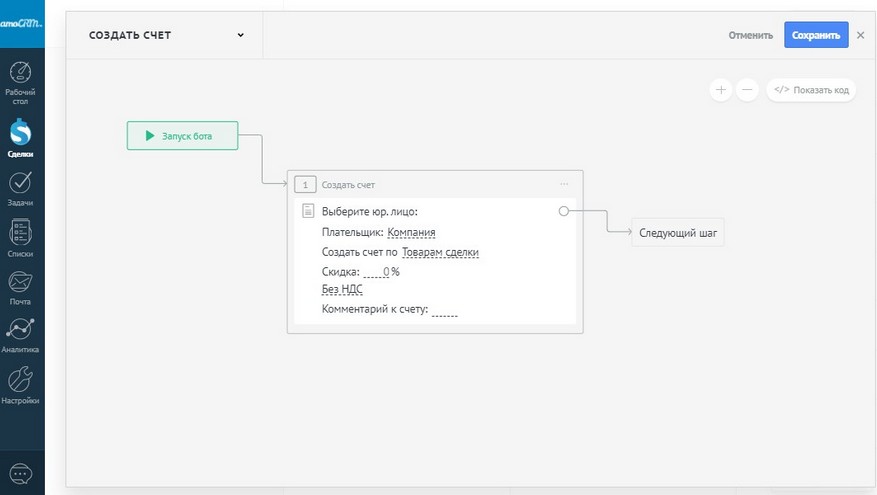Viewport: 877px width, 495px height.
Task: Click Показать код button
Action: (x=811, y=90)
